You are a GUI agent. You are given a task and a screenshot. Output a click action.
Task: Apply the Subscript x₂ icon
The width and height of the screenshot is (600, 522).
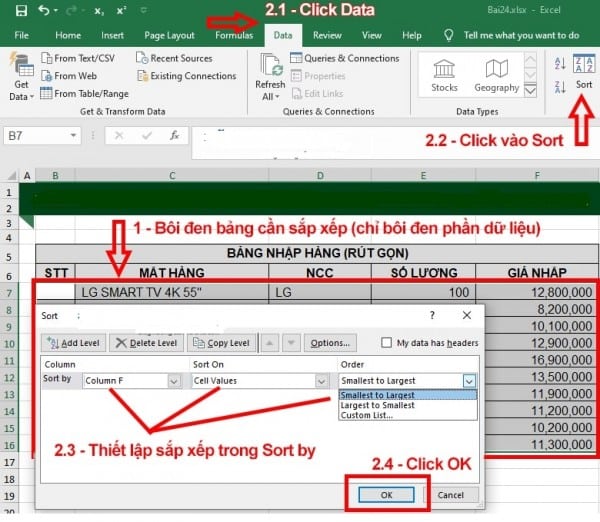tap(99, 11)
